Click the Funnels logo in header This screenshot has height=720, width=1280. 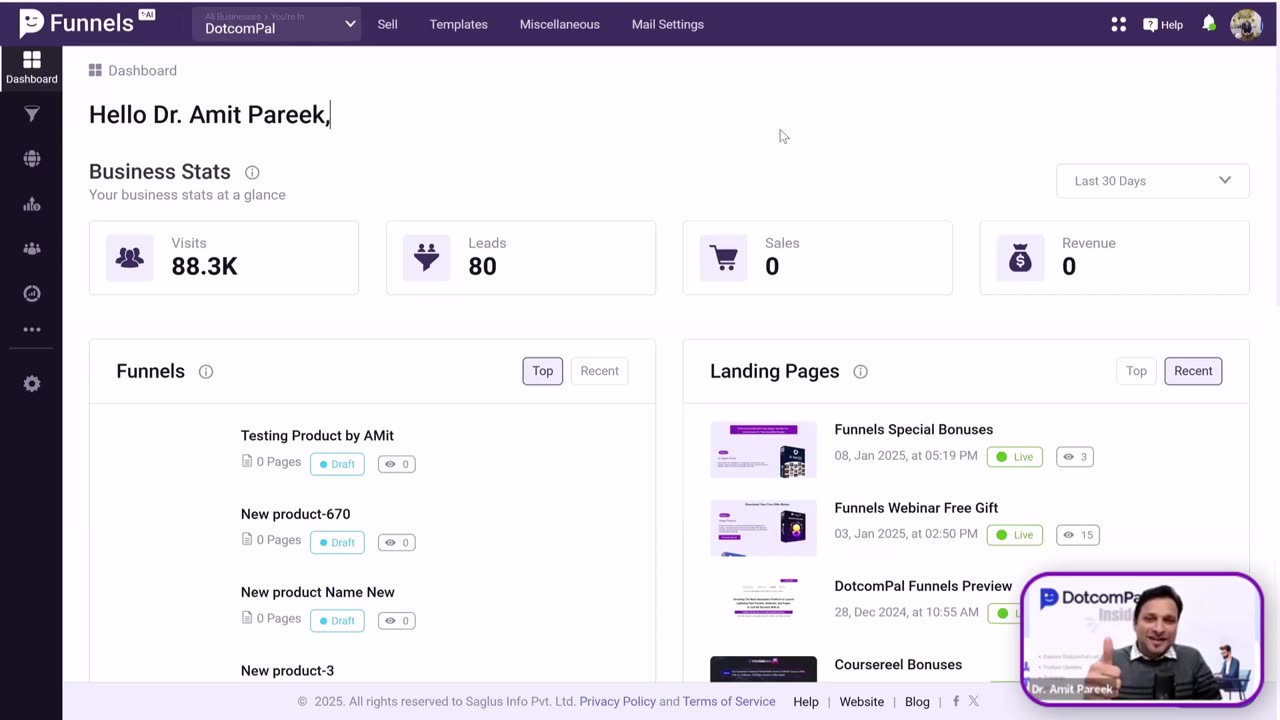click(x=87, y=23)
